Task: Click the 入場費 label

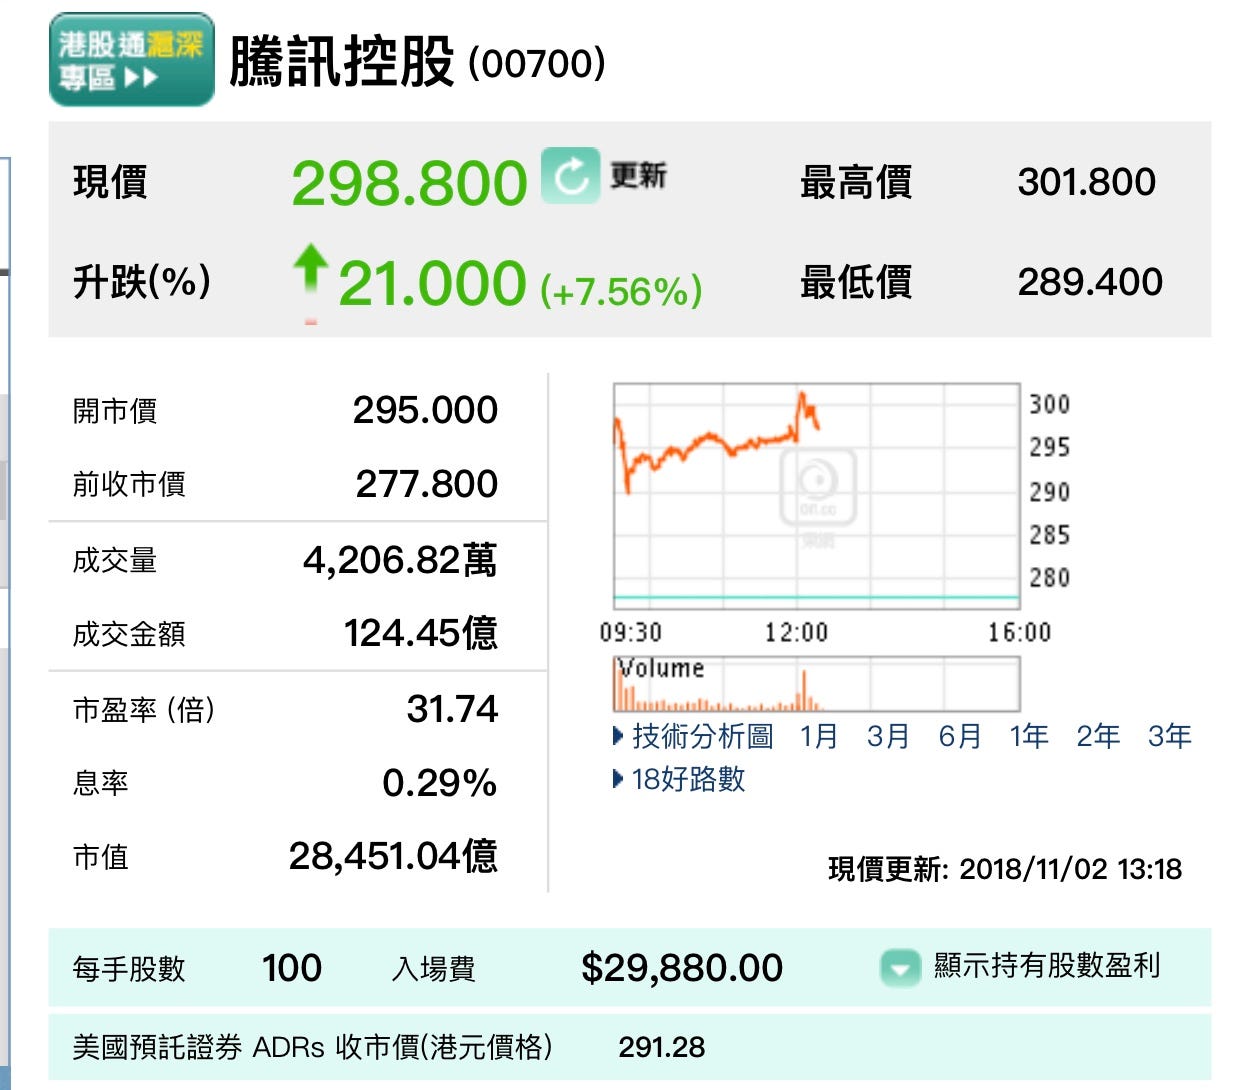Action: pos(433,968)
